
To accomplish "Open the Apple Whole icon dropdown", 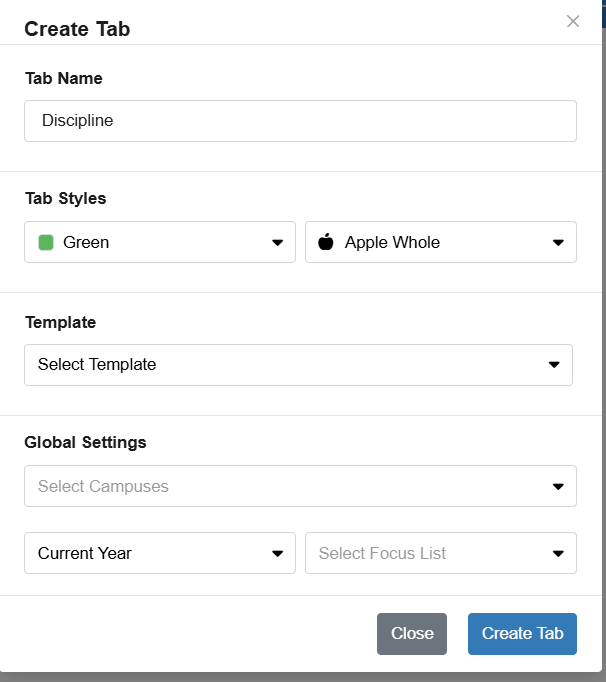I will coord(441,242).
